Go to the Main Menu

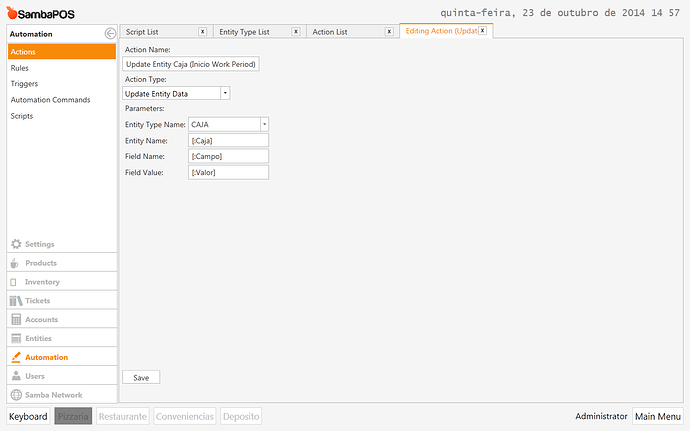pos(658,416)
